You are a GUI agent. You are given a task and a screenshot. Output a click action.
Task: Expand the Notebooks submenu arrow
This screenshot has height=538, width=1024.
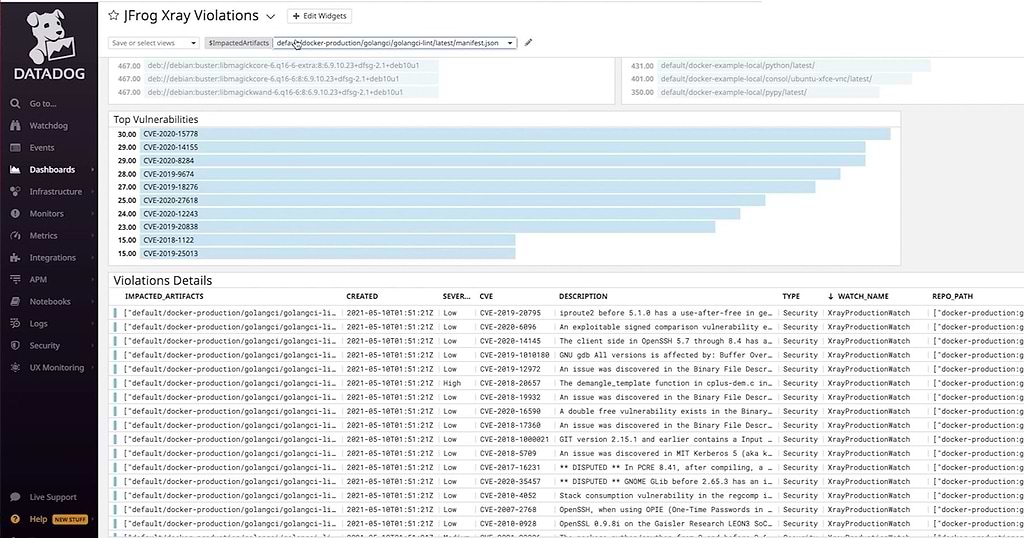click(x=92, y=302)
